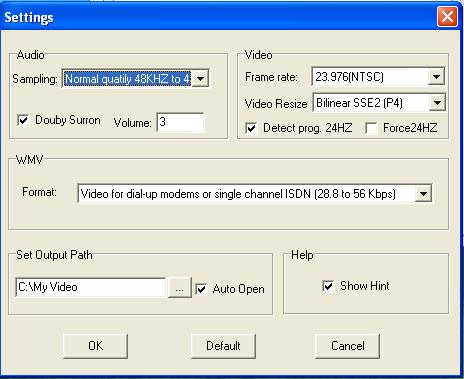Click the Volume input field
The width and height of the screenshot is (464, 379).
[180, 122]
